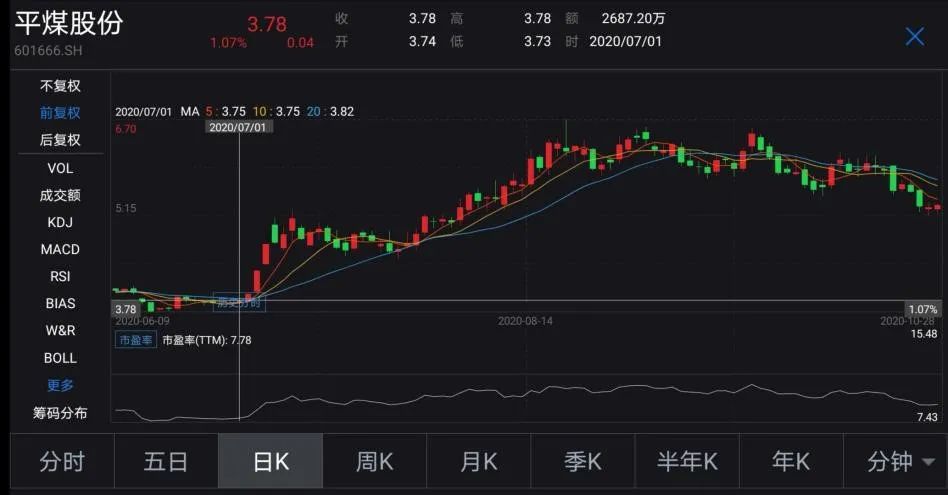This screenshot has height=495, width=948.
Task: Select 前复权 price adjustment option
Action: click(60, 112)
